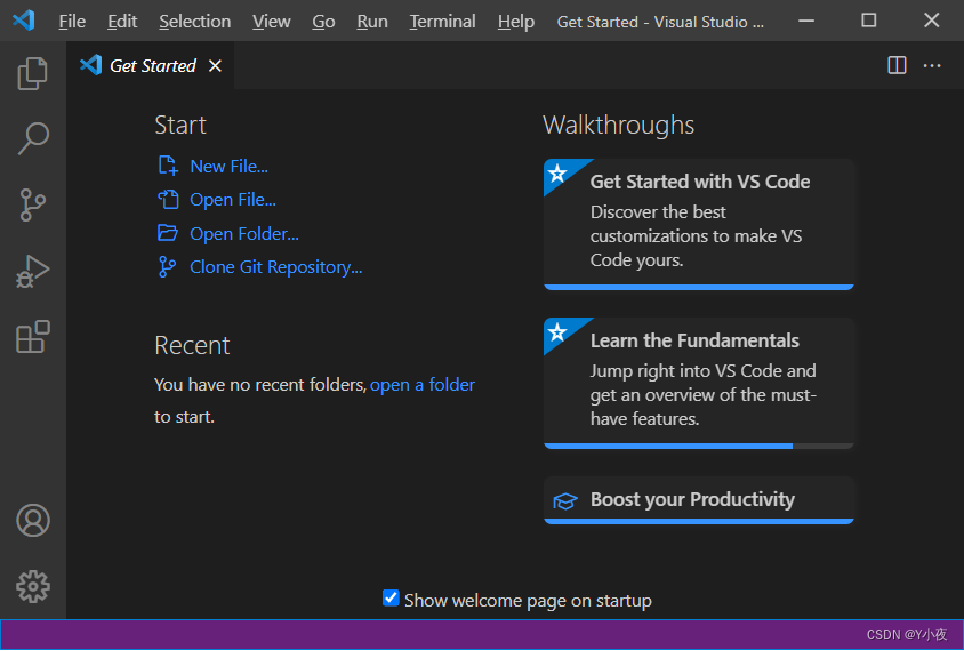Open the Explorer view in activity bar
The width and height of the screenshot is (964, 651).
(x=33, y=73)
